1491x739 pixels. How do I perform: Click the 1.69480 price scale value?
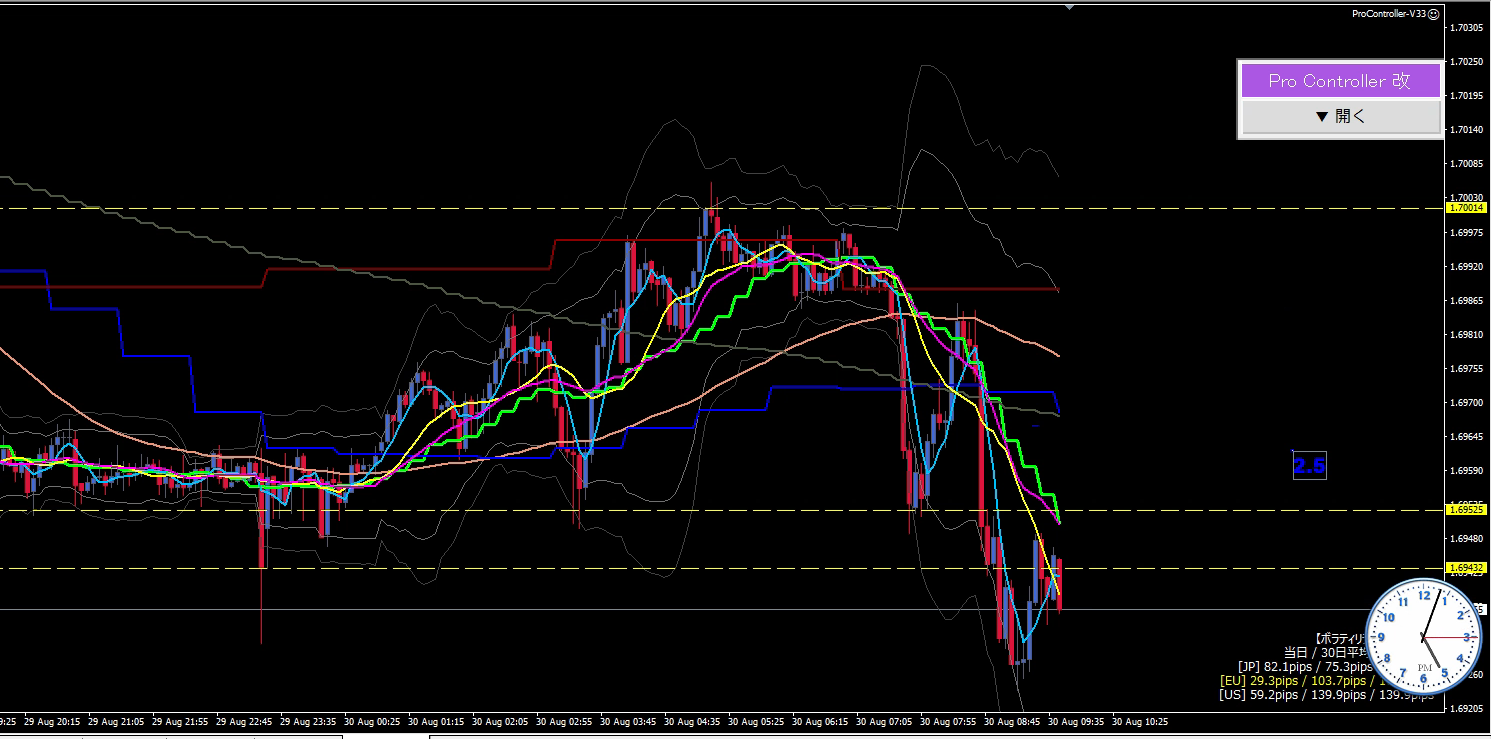tap(1466, 539)
